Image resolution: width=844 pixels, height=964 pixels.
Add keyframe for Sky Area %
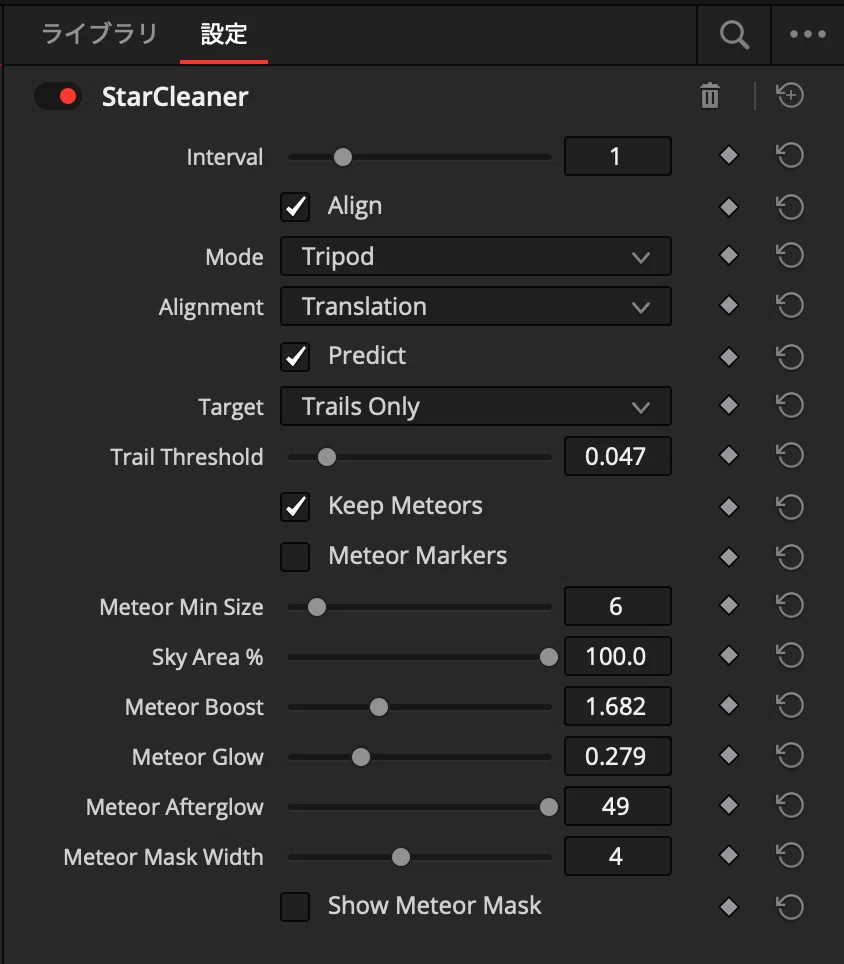pos(729,655)
